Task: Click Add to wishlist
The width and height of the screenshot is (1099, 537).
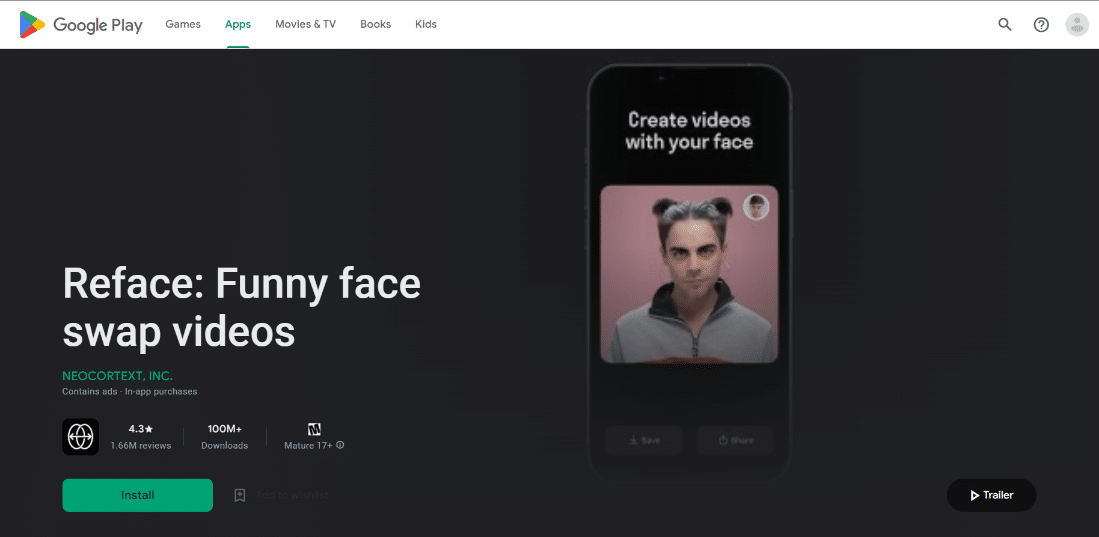Action: coord(292,495)
